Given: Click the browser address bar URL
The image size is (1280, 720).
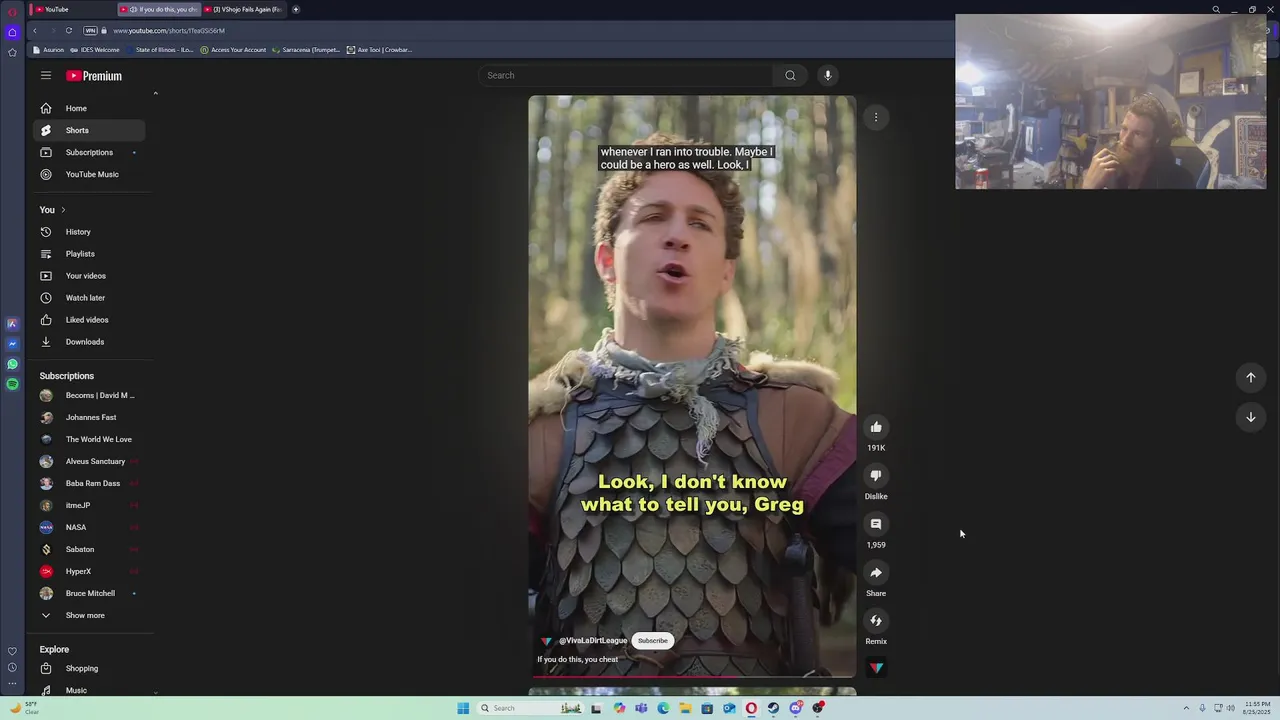Looking at the screenshot, I should [169, 31].
